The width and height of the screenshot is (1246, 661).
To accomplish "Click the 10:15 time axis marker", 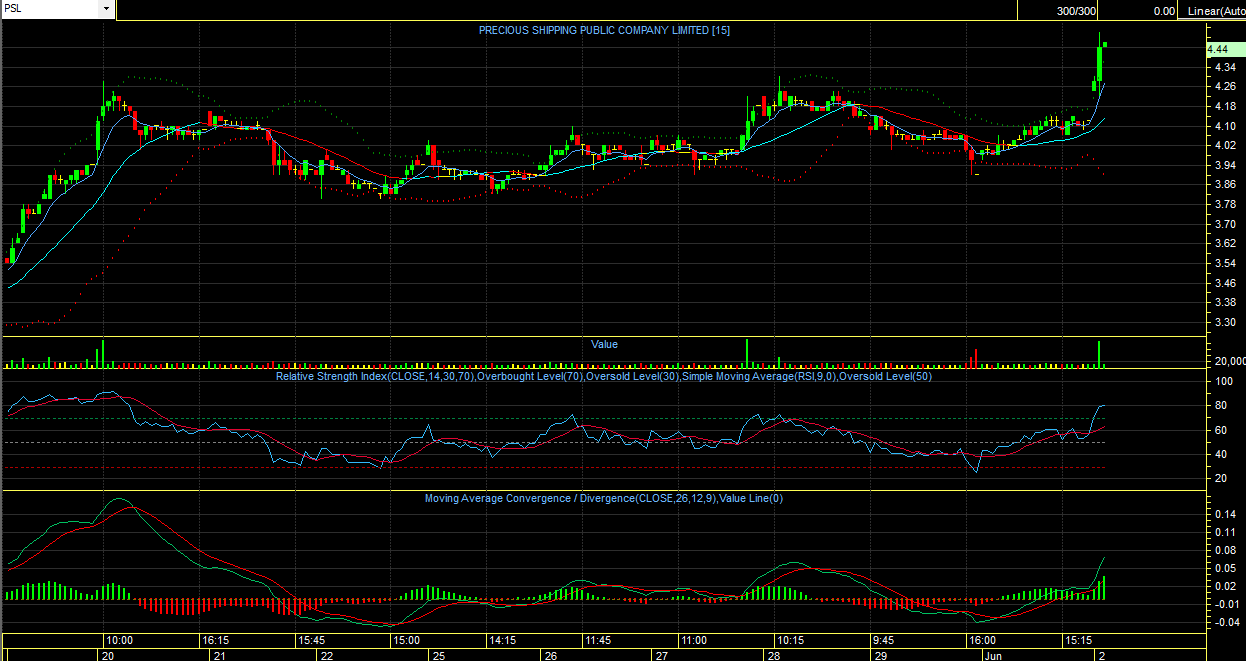I will (x=789, y=640).
